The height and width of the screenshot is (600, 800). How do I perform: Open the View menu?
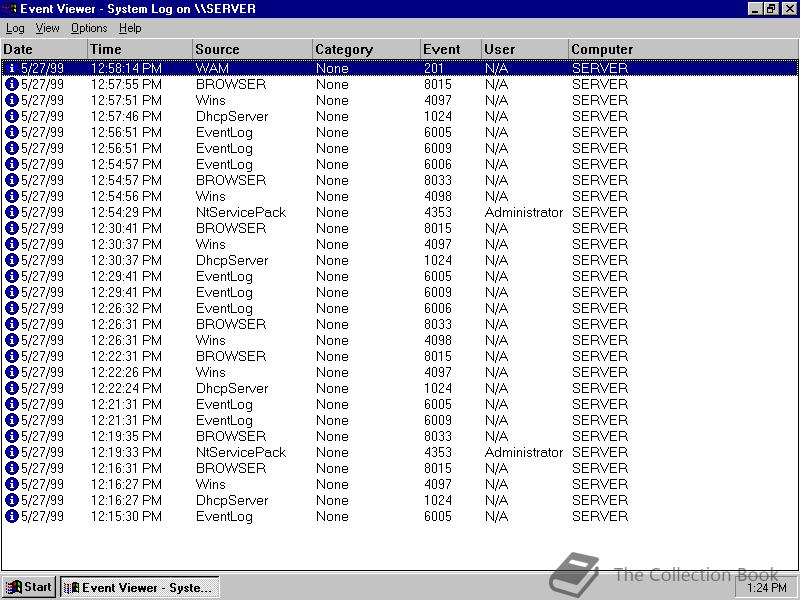(47, 28)
